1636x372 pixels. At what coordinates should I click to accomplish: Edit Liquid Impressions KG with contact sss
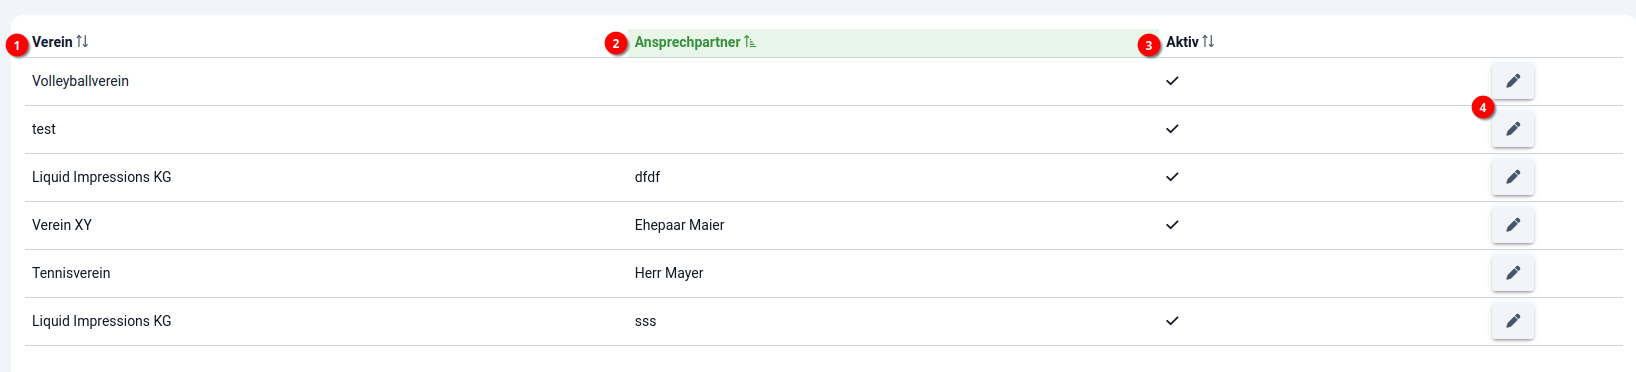pyautogui.click(x=1512, y=321)
